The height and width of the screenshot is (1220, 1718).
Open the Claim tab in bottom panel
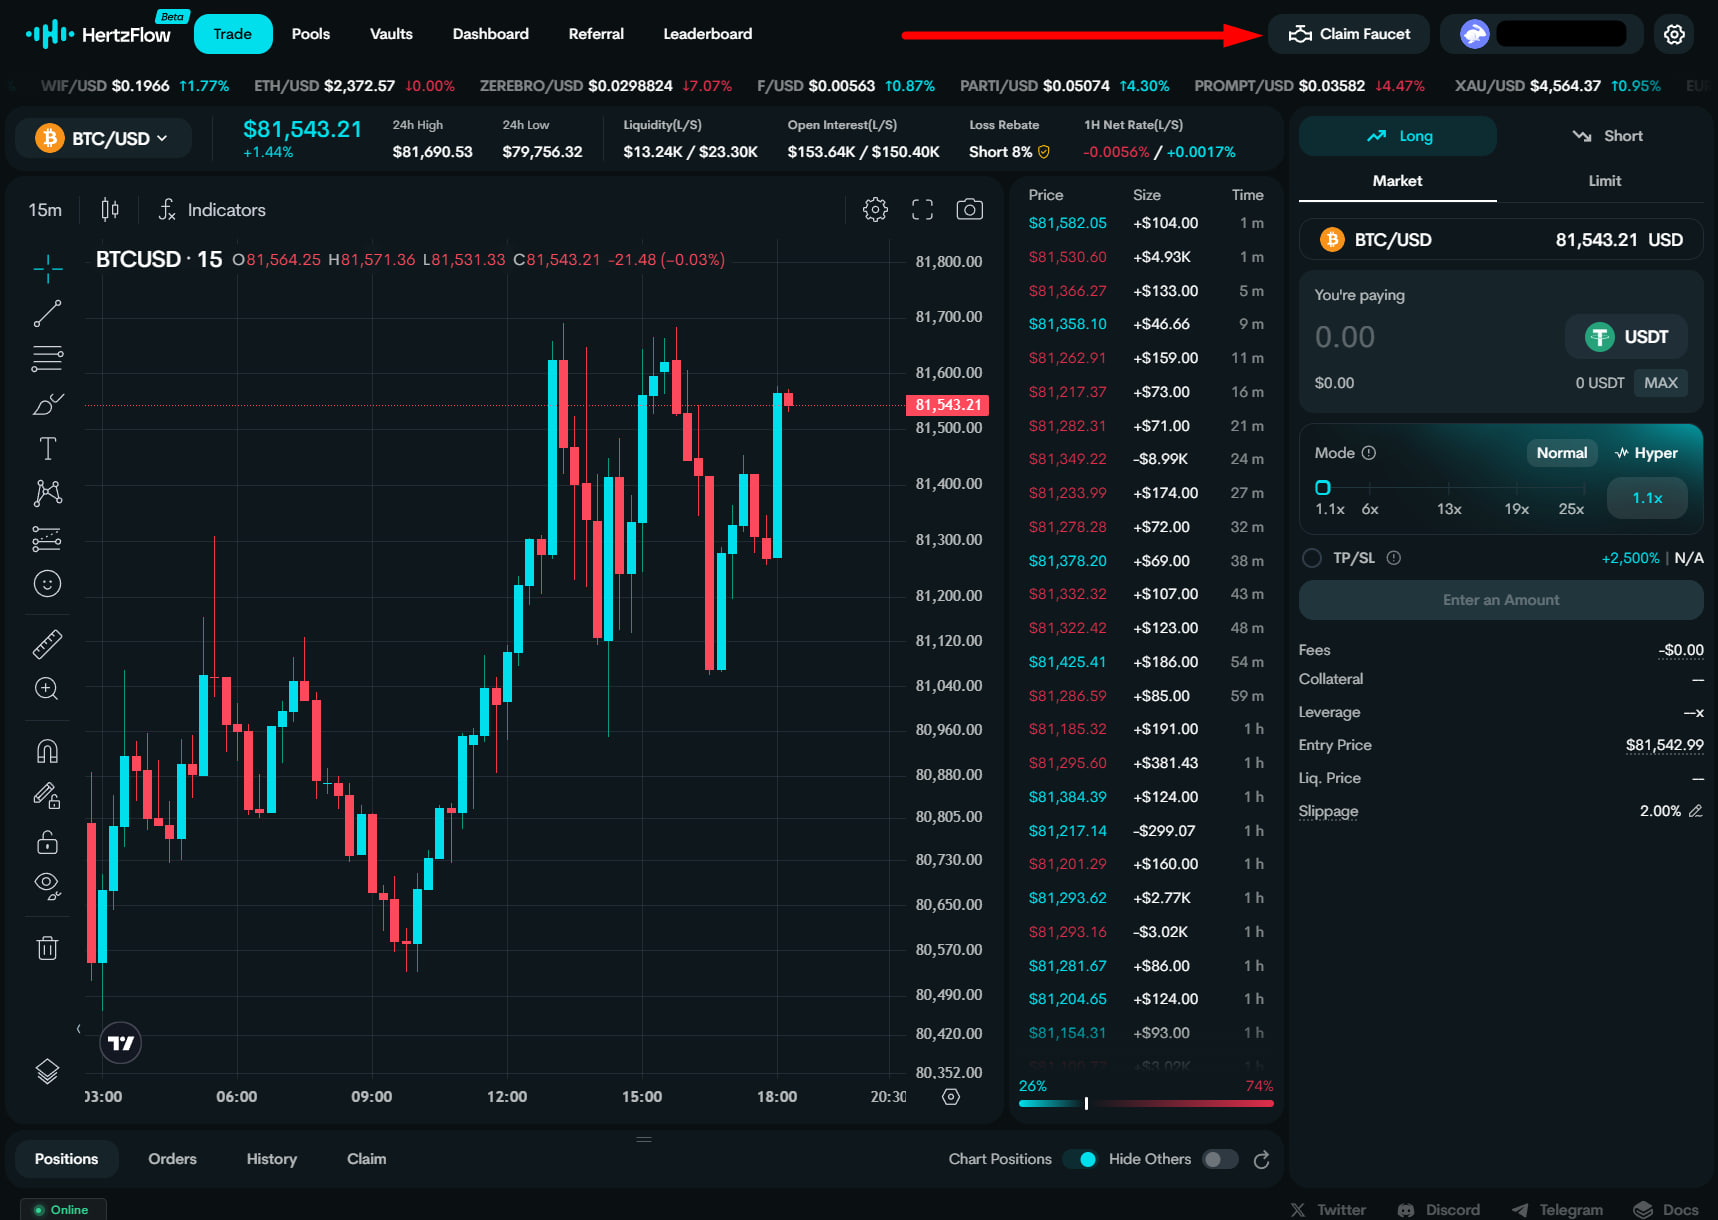coord(366,1159)
